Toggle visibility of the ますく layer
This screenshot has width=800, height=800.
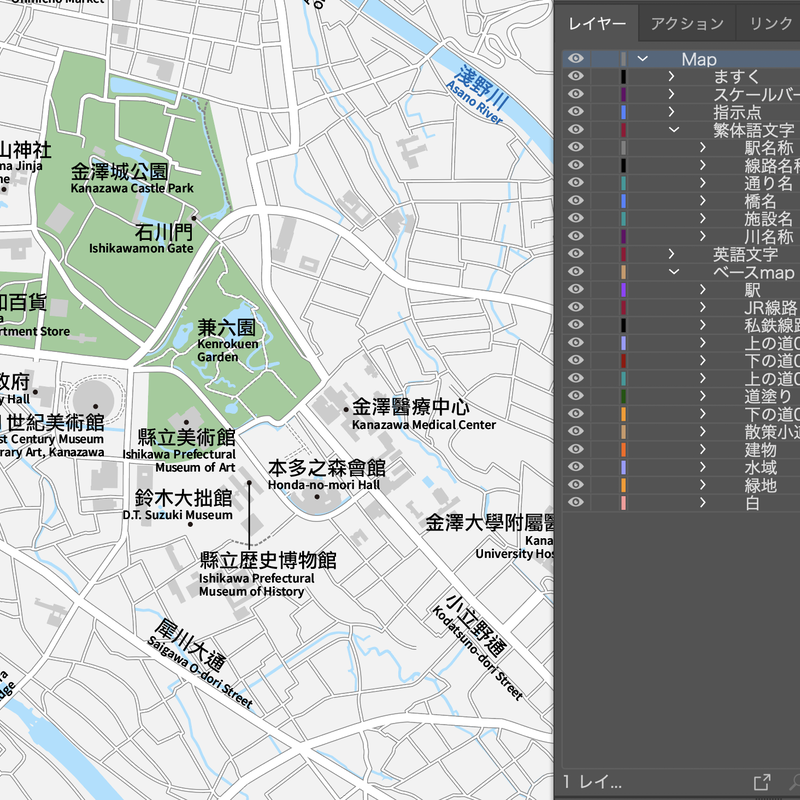click(x=575, y=77)
